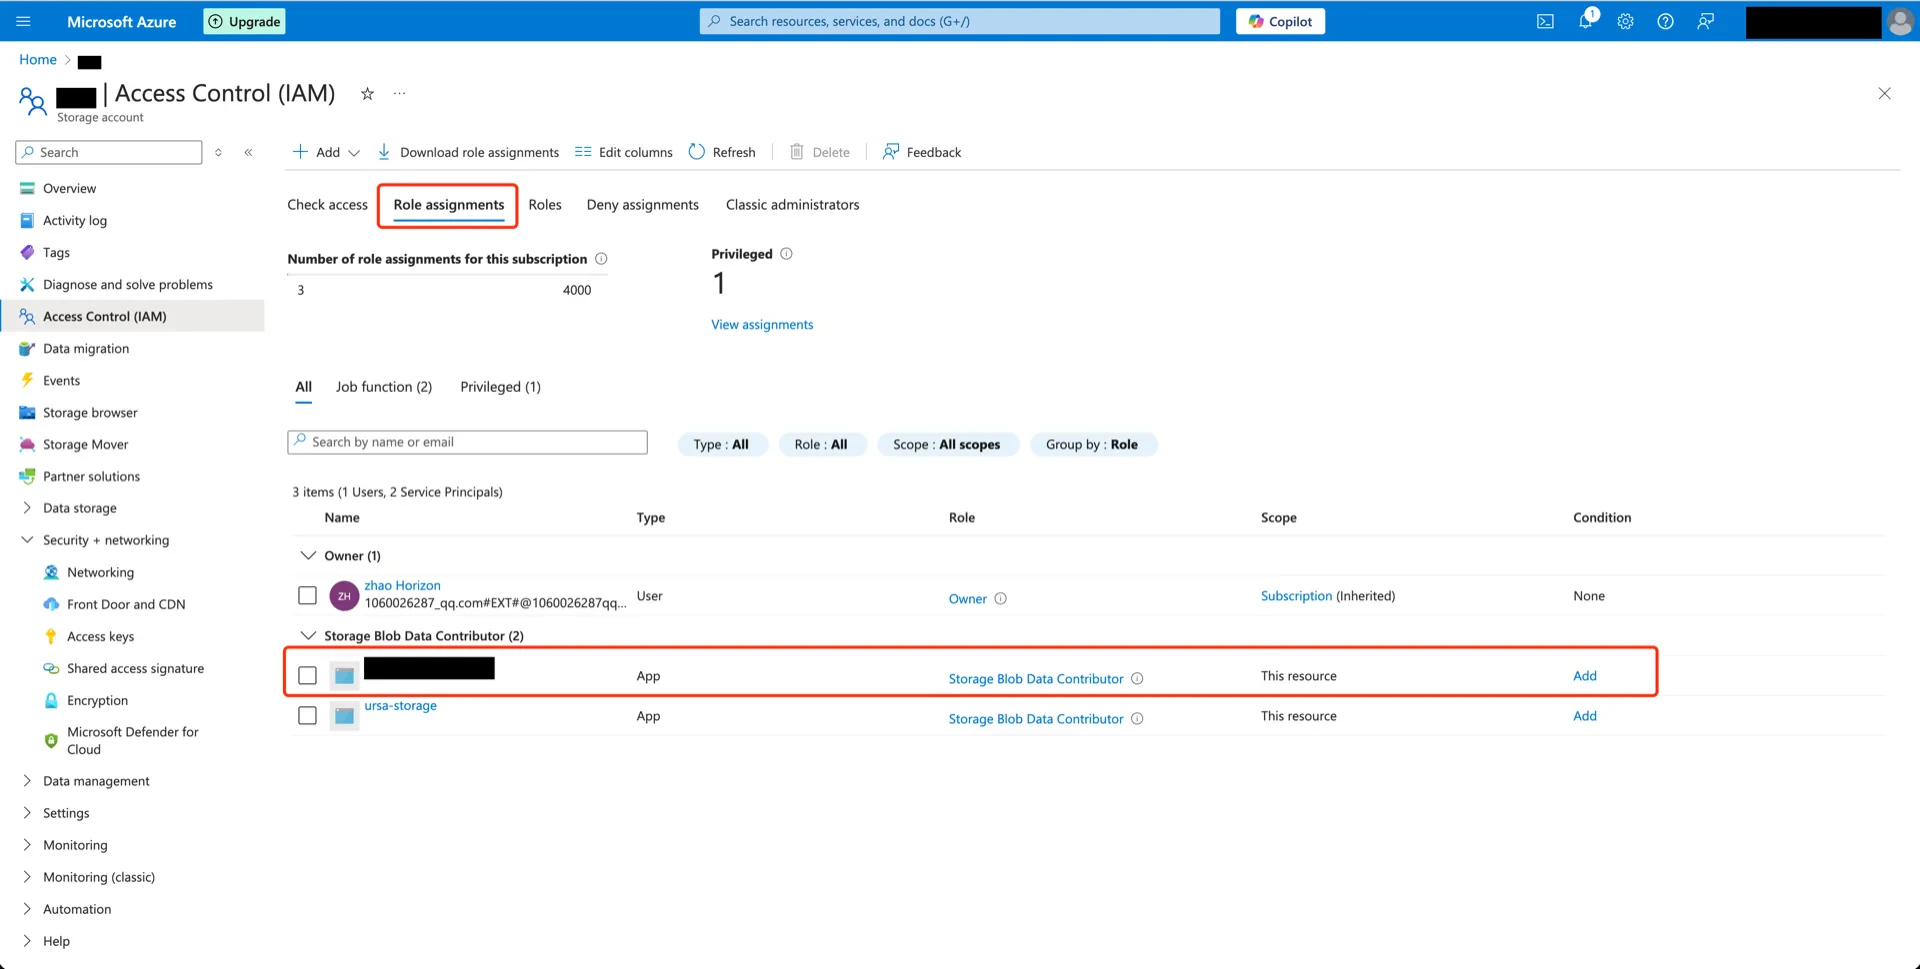
Task: Expand Monitoring (classic) section
Action: pyautogui.click(x=27, y=877)
